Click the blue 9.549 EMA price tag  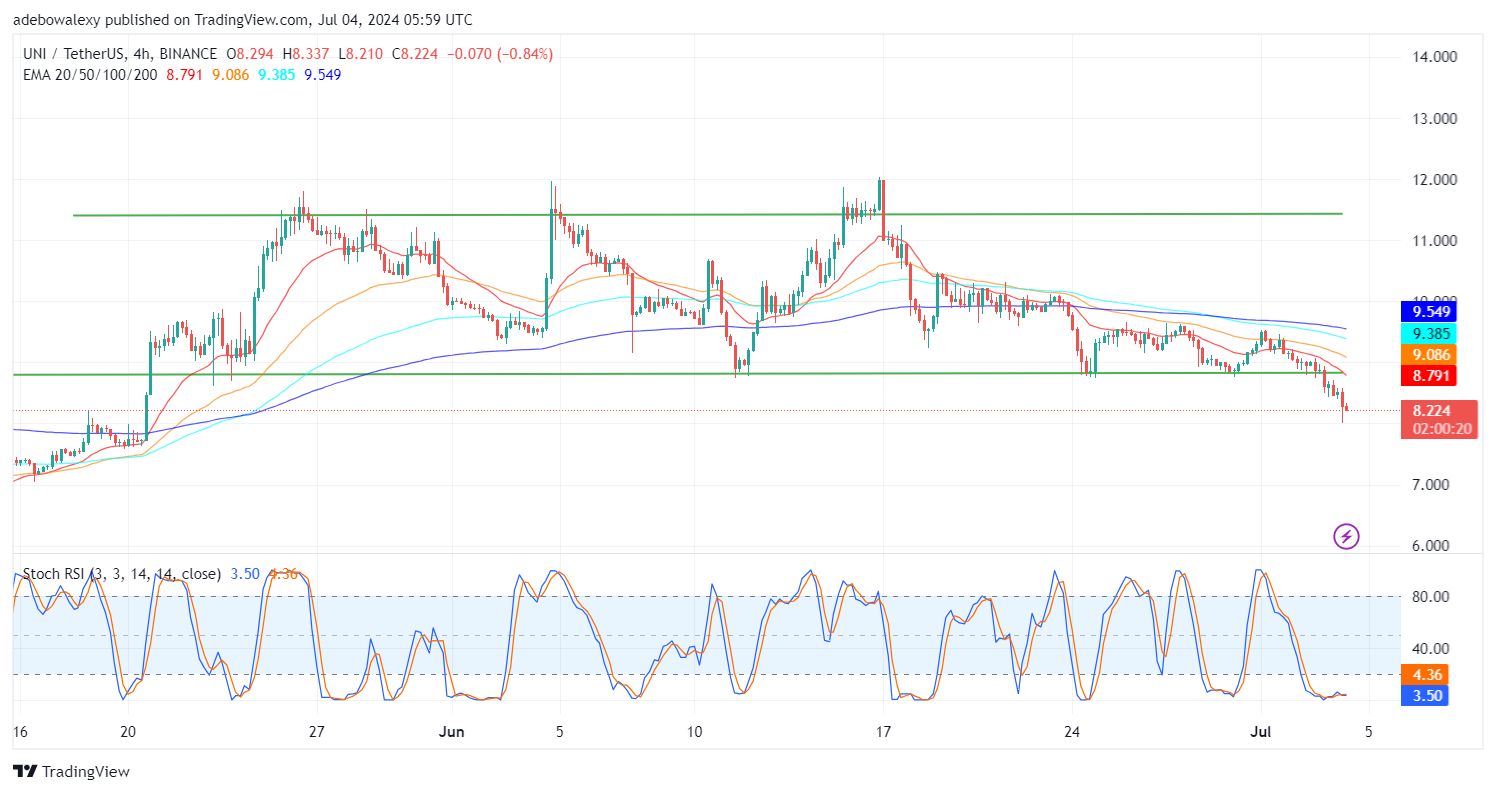(1428, 311)
